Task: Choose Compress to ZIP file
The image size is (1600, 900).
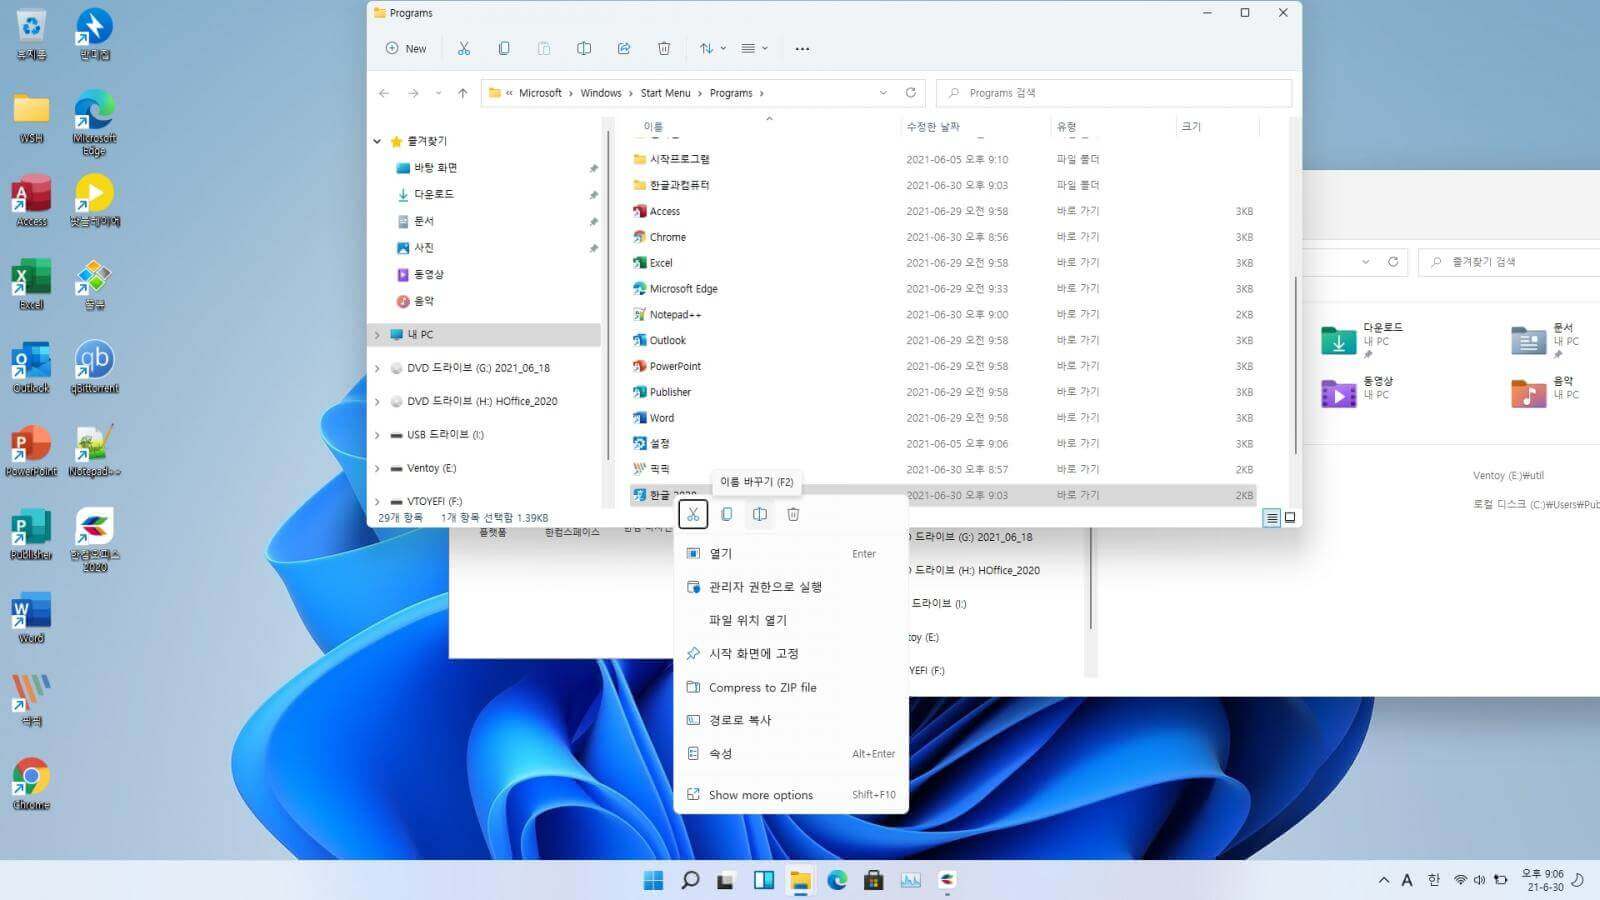Action: (791, 687)
